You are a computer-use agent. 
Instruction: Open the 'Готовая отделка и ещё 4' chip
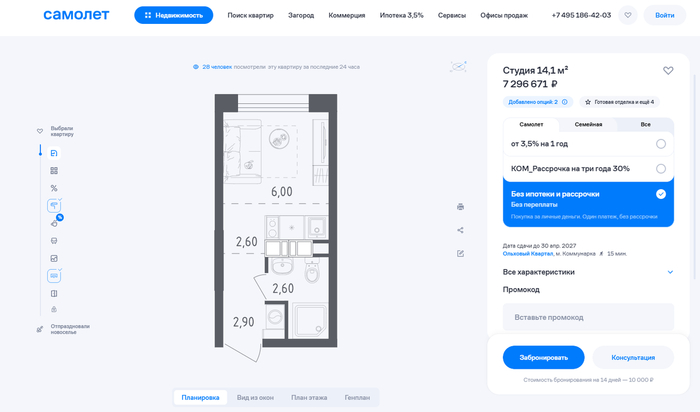[x=619, y=102]
